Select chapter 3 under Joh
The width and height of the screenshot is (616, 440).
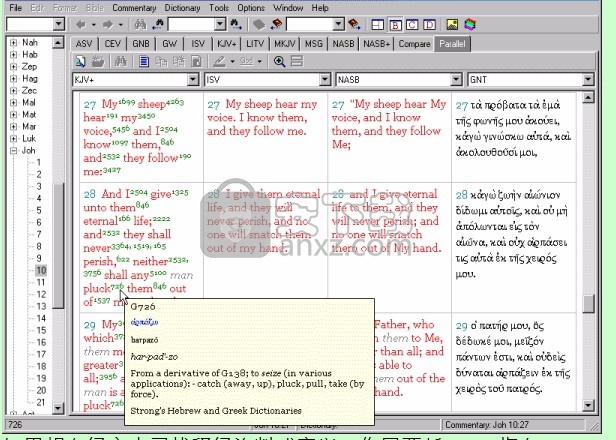pyautogui.click(x=39, y=186)
